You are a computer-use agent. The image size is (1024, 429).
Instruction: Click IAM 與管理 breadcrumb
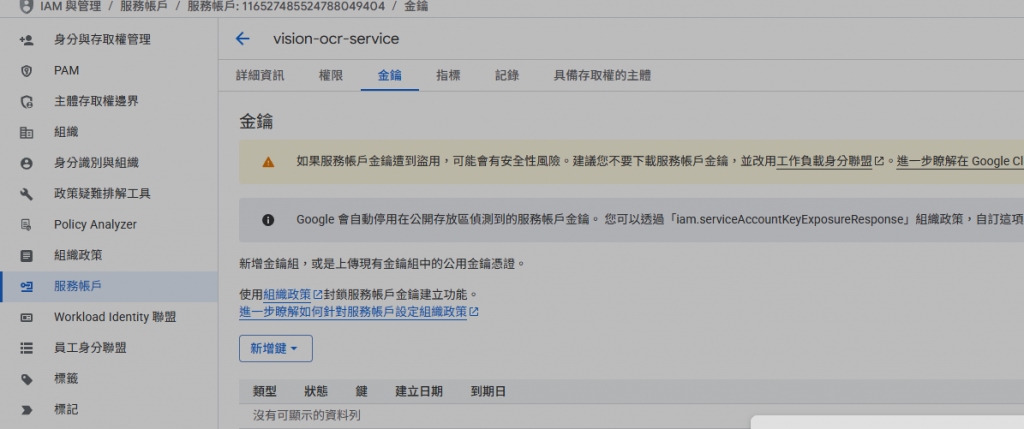[x=71, y=7]
